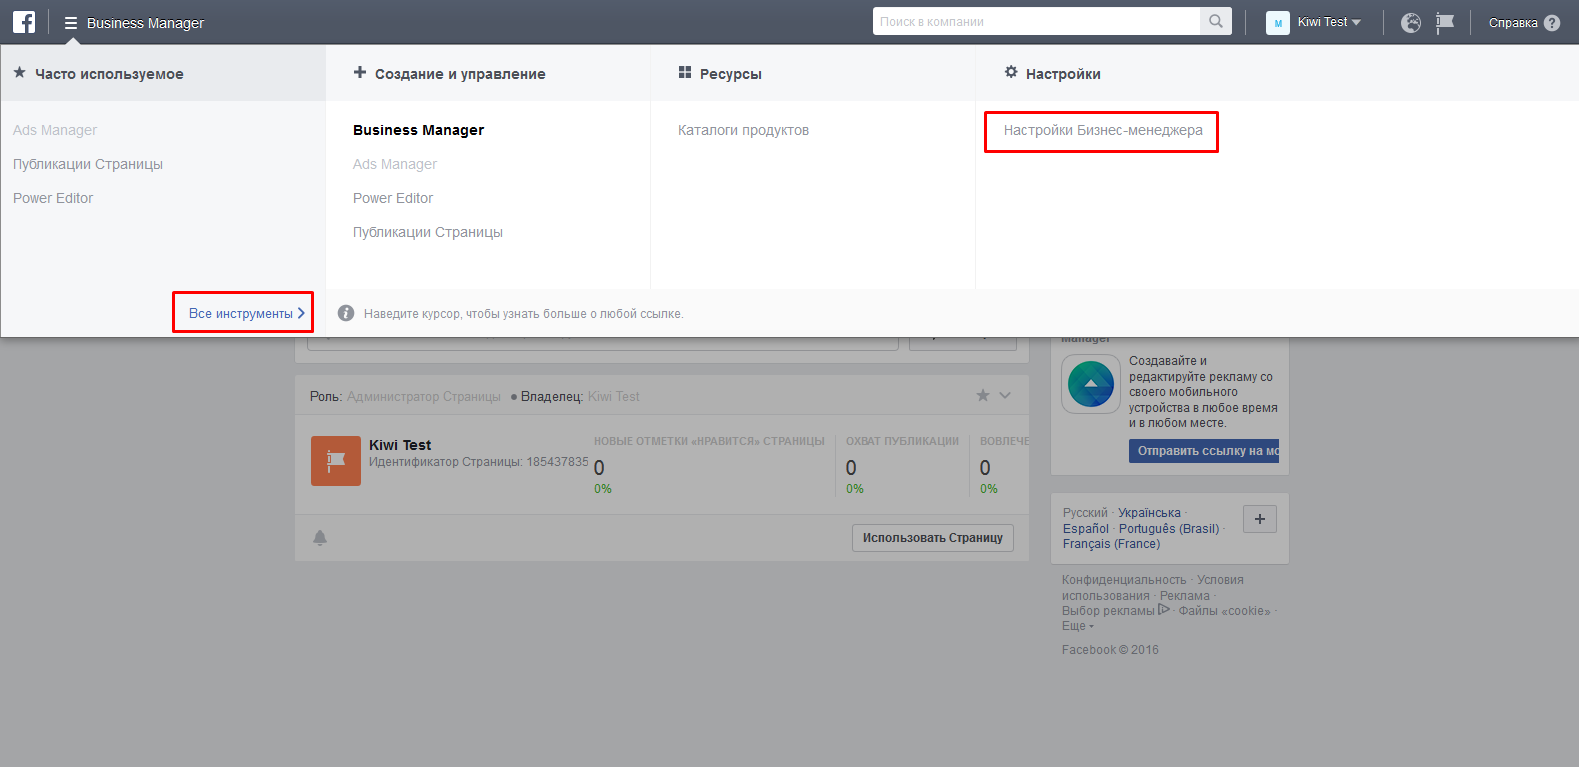Click the orange Kiwi Test page thumbnail
The width and height of the screenshot is (1579, 767).
click(x=336, y=461)
